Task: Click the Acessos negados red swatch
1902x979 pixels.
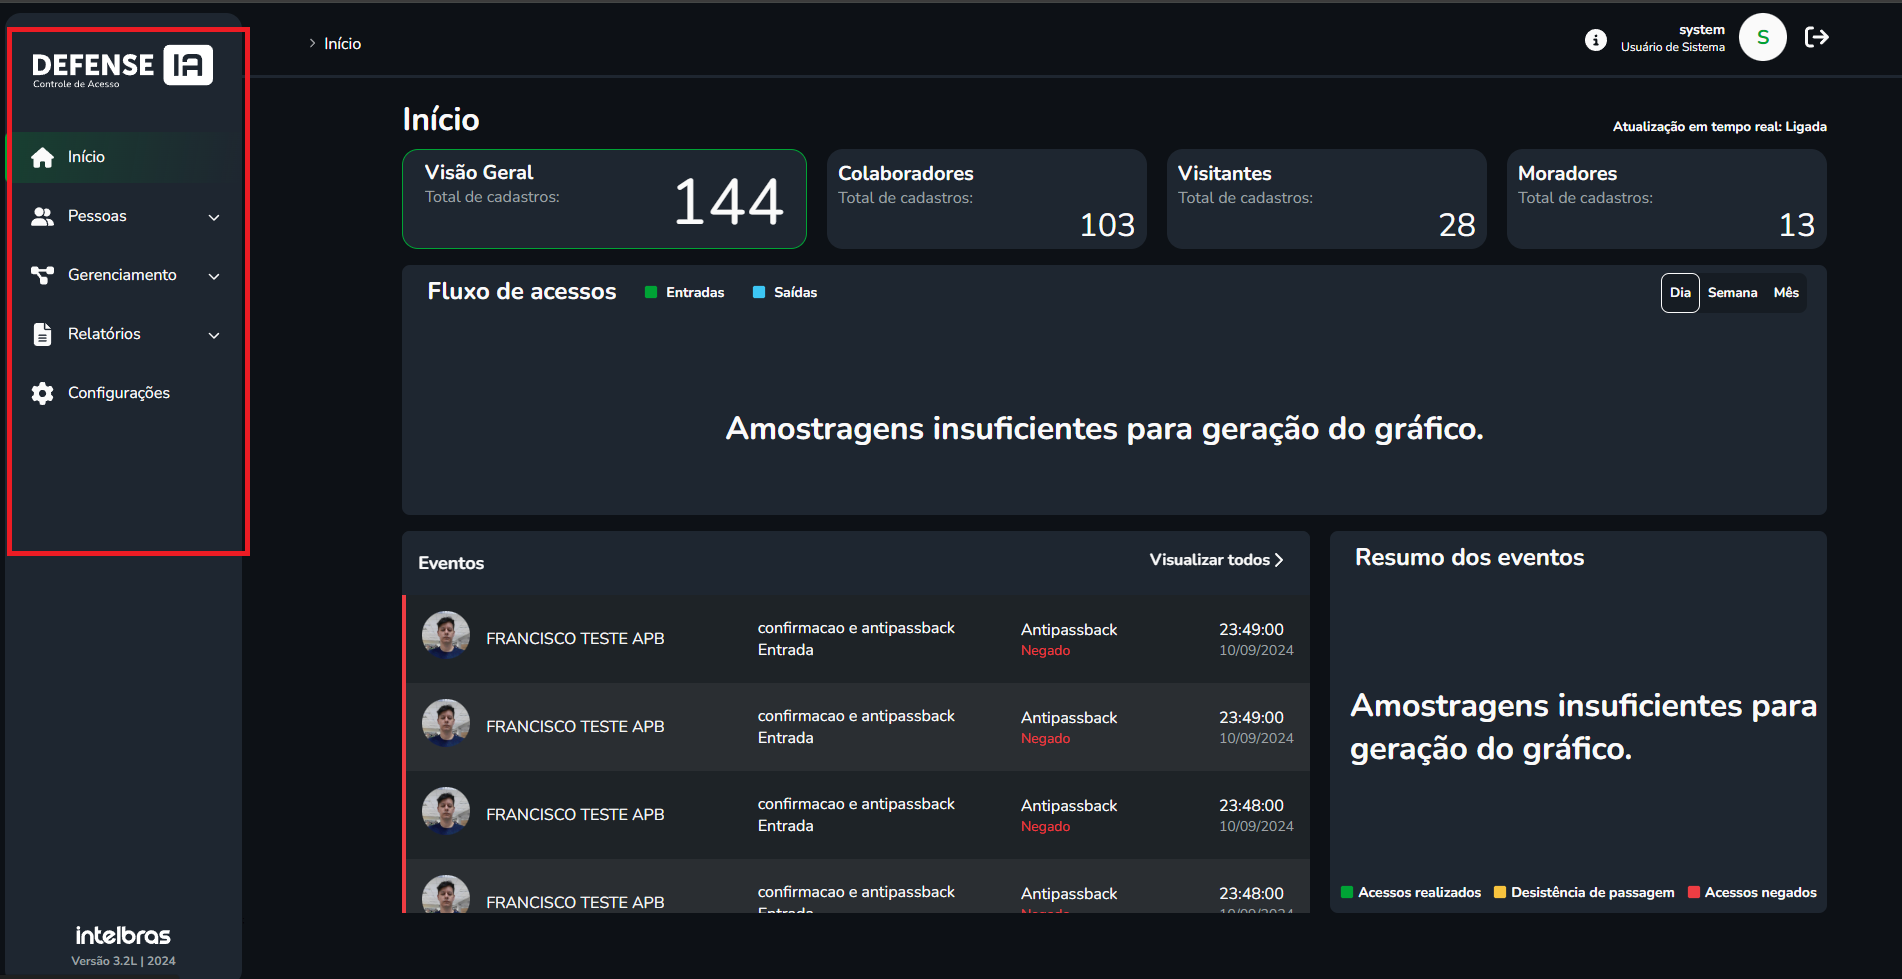Action: [1694, 892]
